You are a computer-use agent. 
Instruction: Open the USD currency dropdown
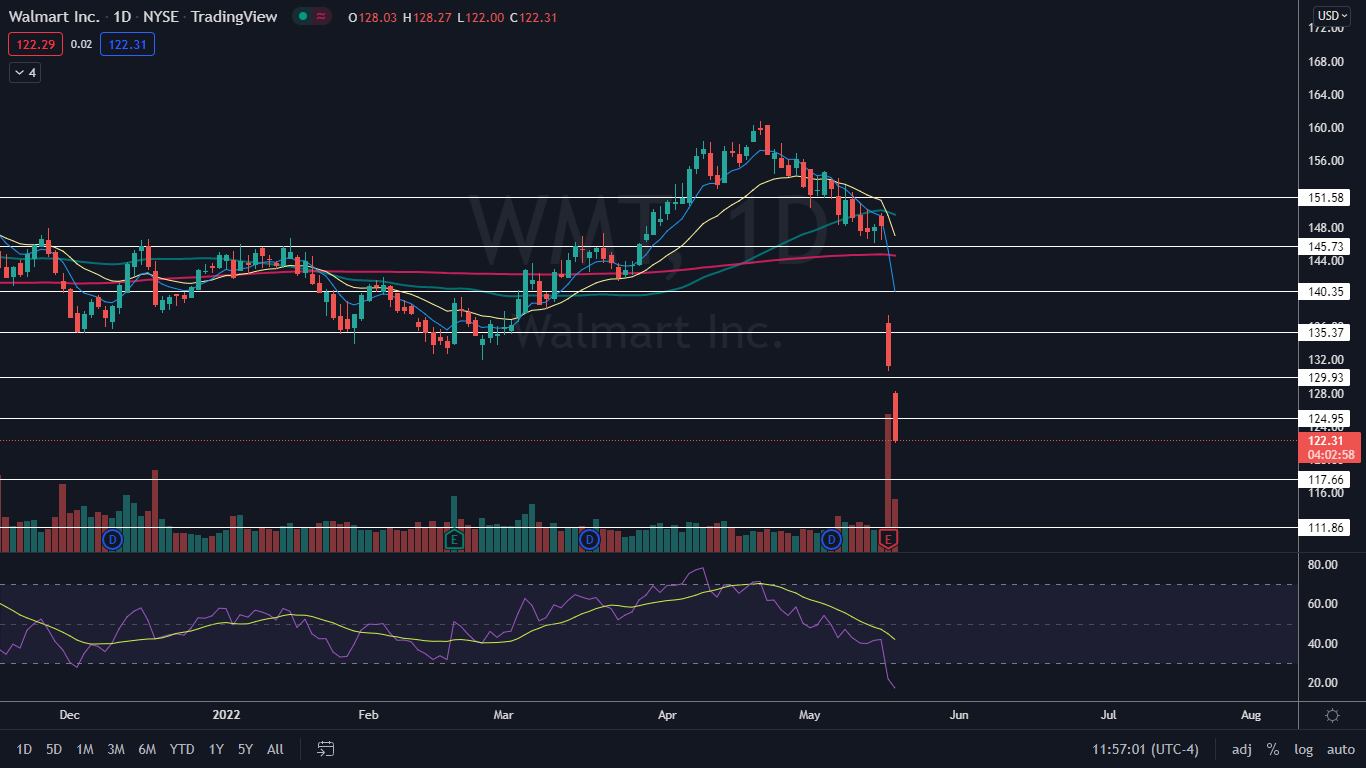tap(1332, 15)
